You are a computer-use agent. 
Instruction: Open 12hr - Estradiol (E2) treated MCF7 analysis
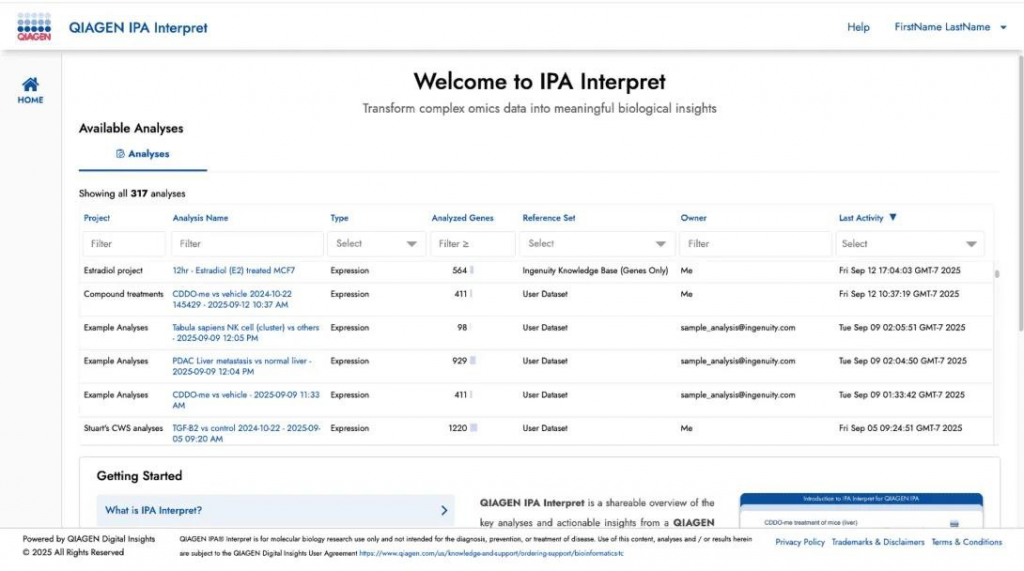[233, 270]
